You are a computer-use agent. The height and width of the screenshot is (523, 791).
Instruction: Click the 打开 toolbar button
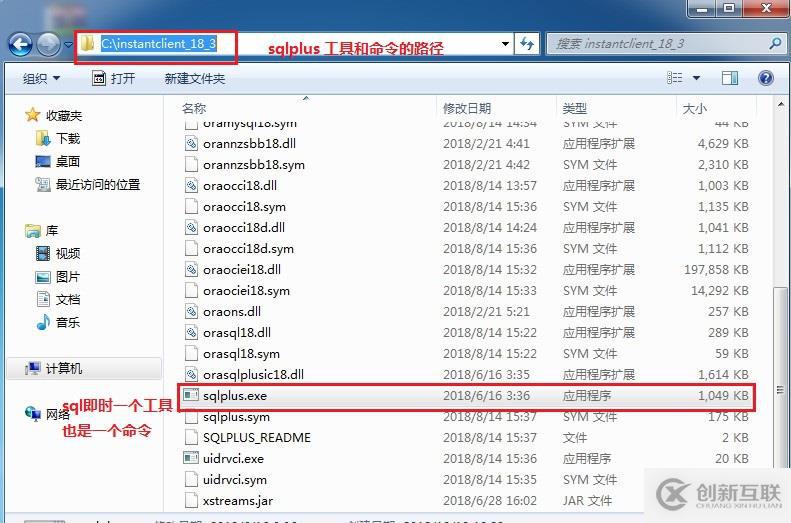coord(114,78)
